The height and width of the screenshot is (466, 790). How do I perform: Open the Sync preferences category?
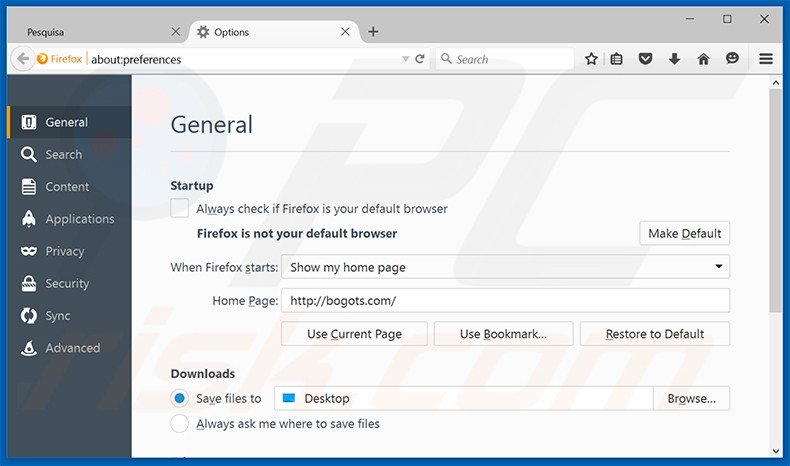click(x=70, y=315)
